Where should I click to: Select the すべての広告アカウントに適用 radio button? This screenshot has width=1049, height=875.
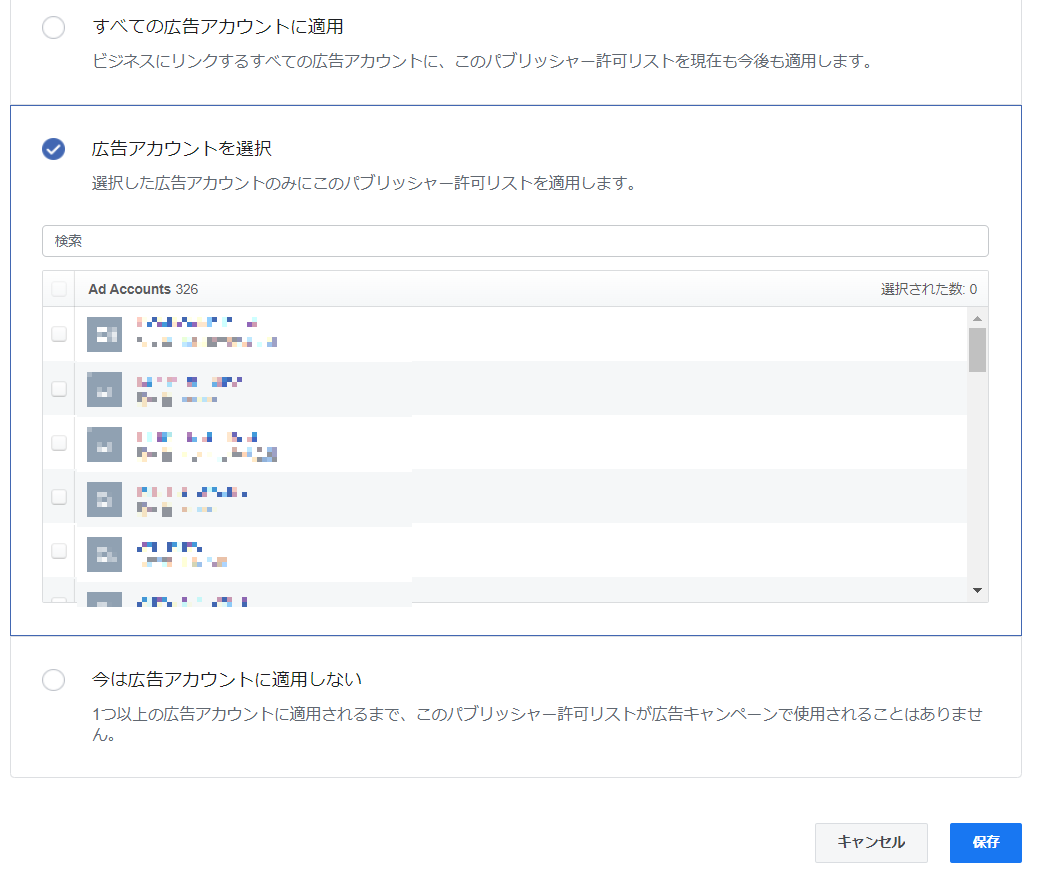pos(53,28)
